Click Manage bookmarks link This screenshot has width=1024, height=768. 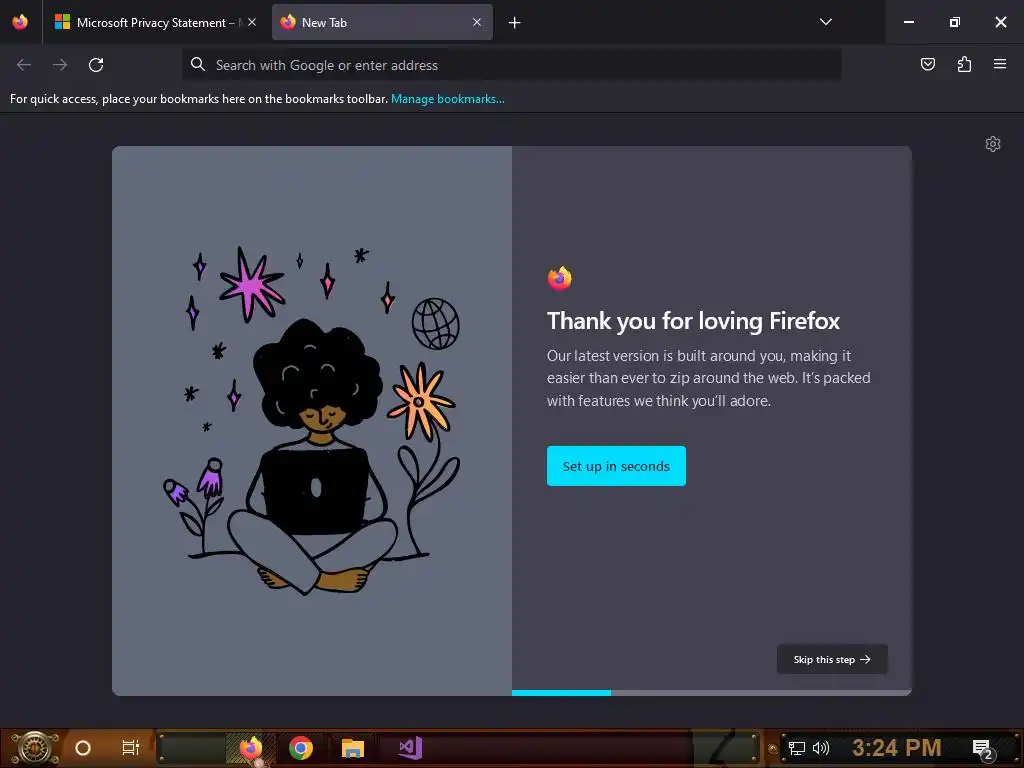tap(447, 99)
